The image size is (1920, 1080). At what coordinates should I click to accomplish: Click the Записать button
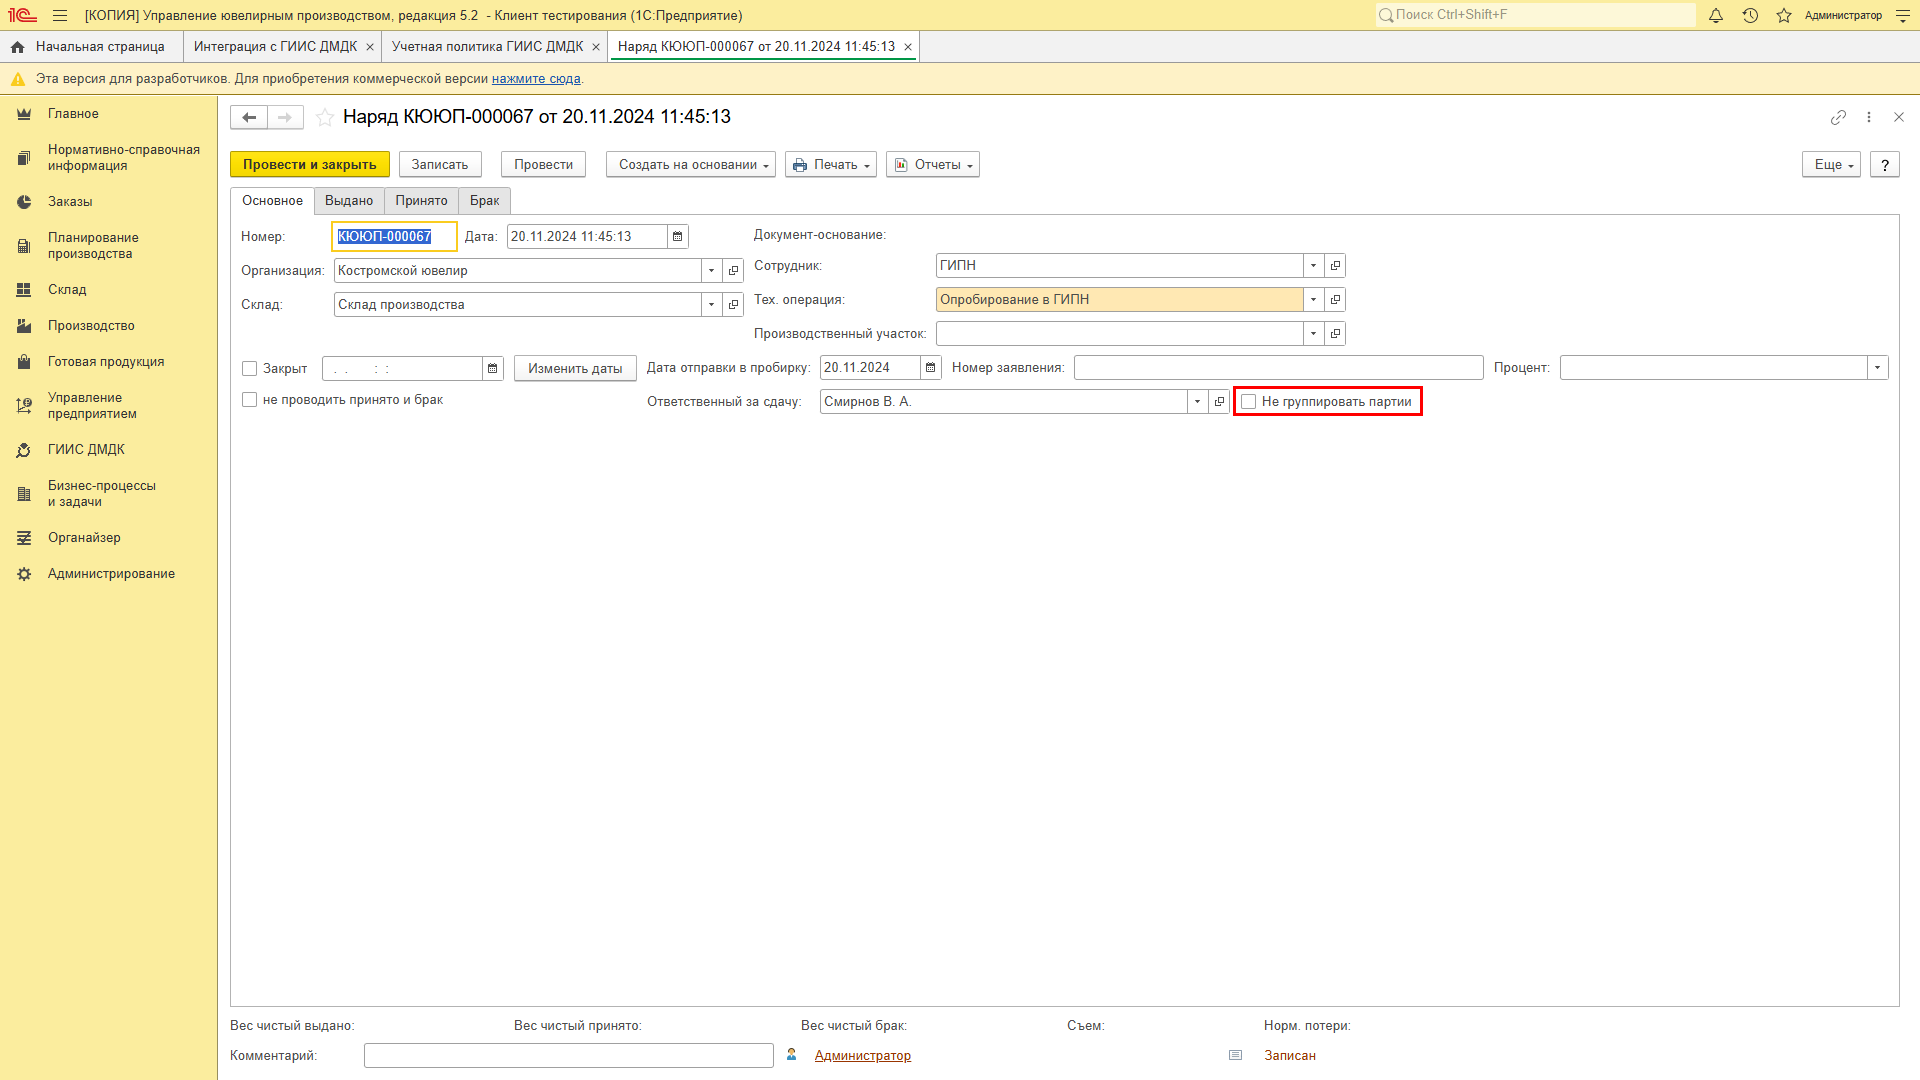[440, 165]
